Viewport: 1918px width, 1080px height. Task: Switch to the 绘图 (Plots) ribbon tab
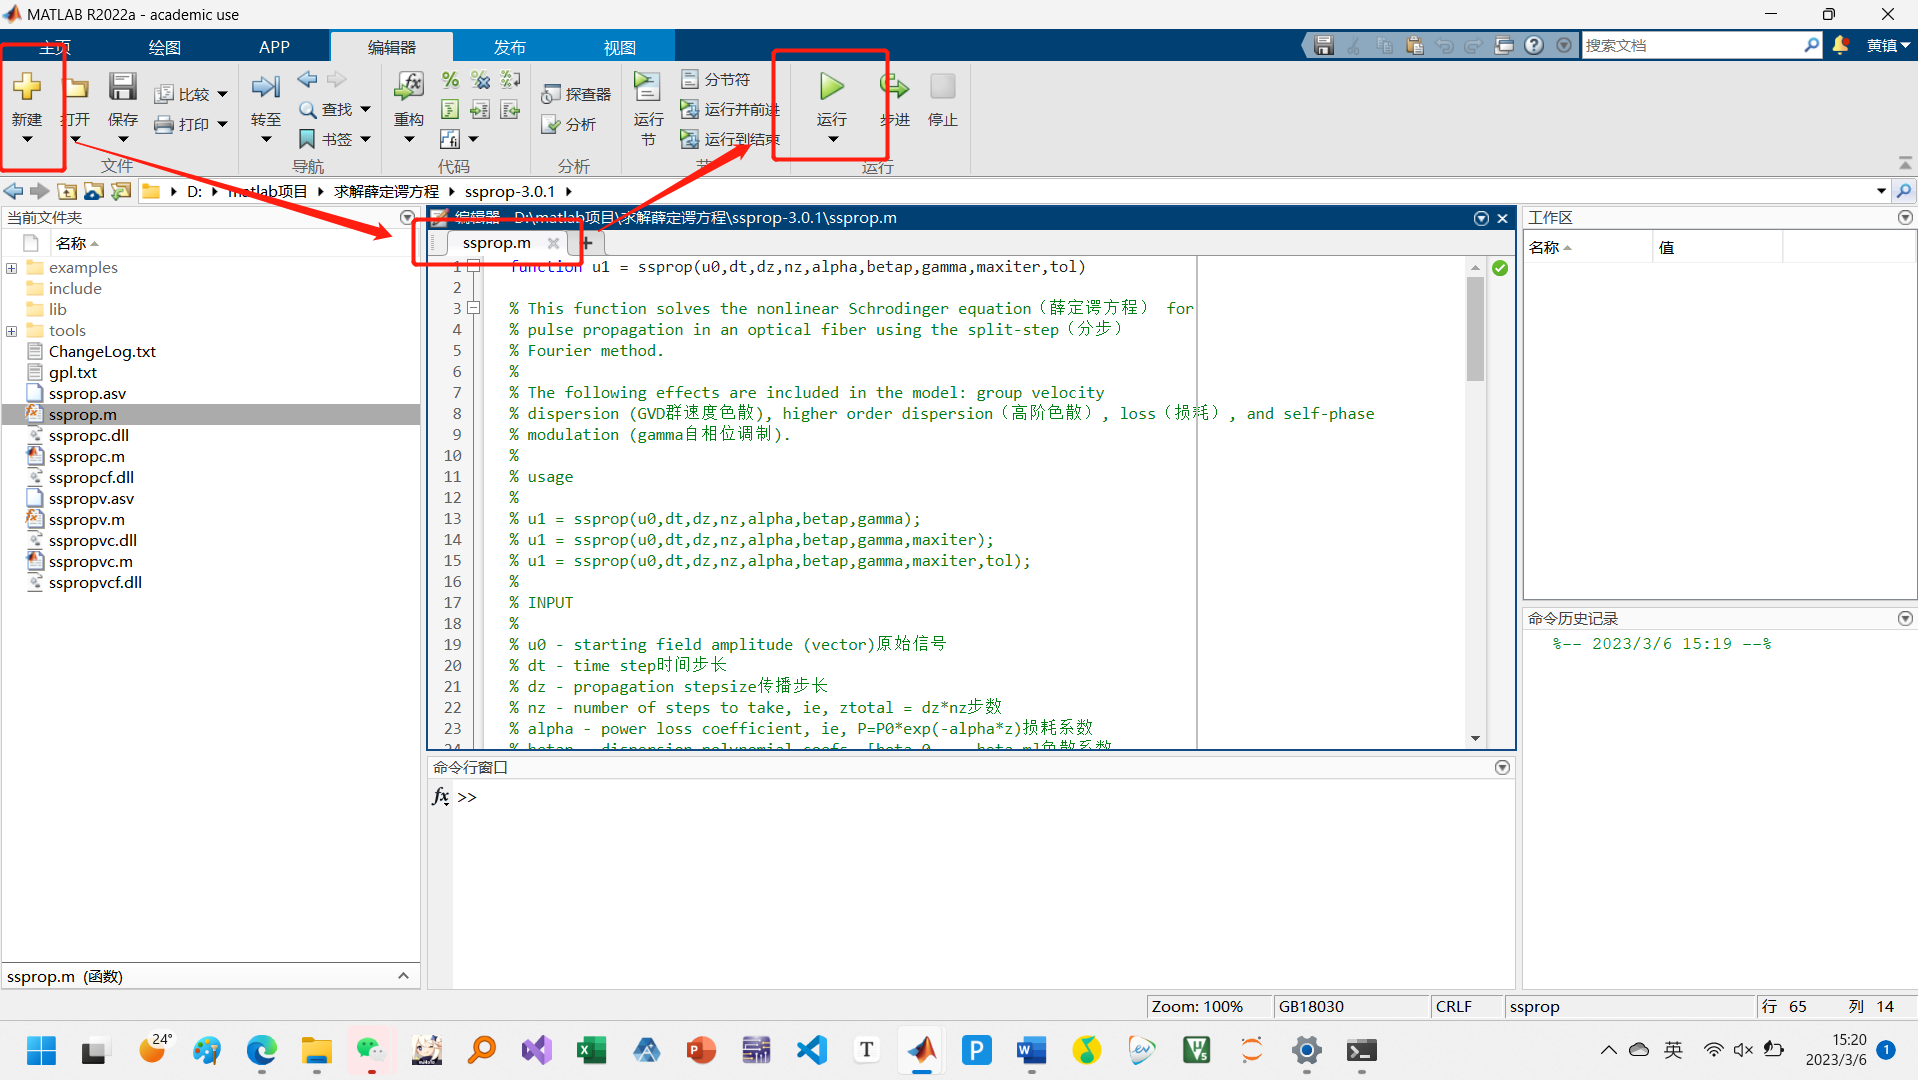click(165, 47)
